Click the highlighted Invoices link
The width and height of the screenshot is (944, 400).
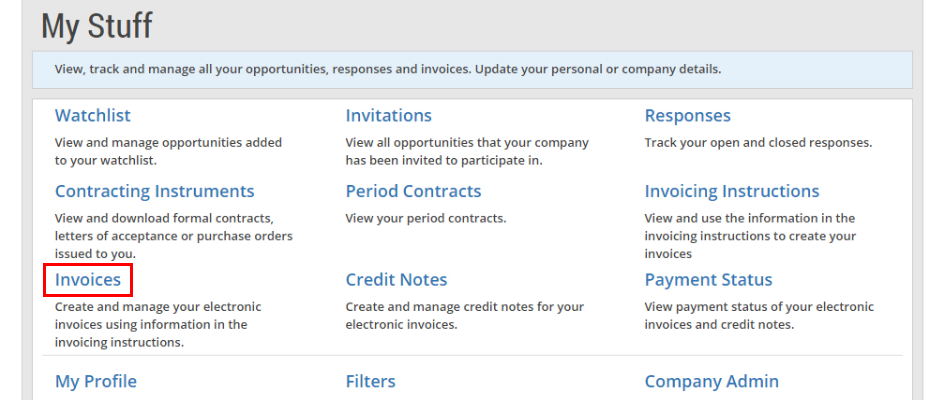pos(88,280)
